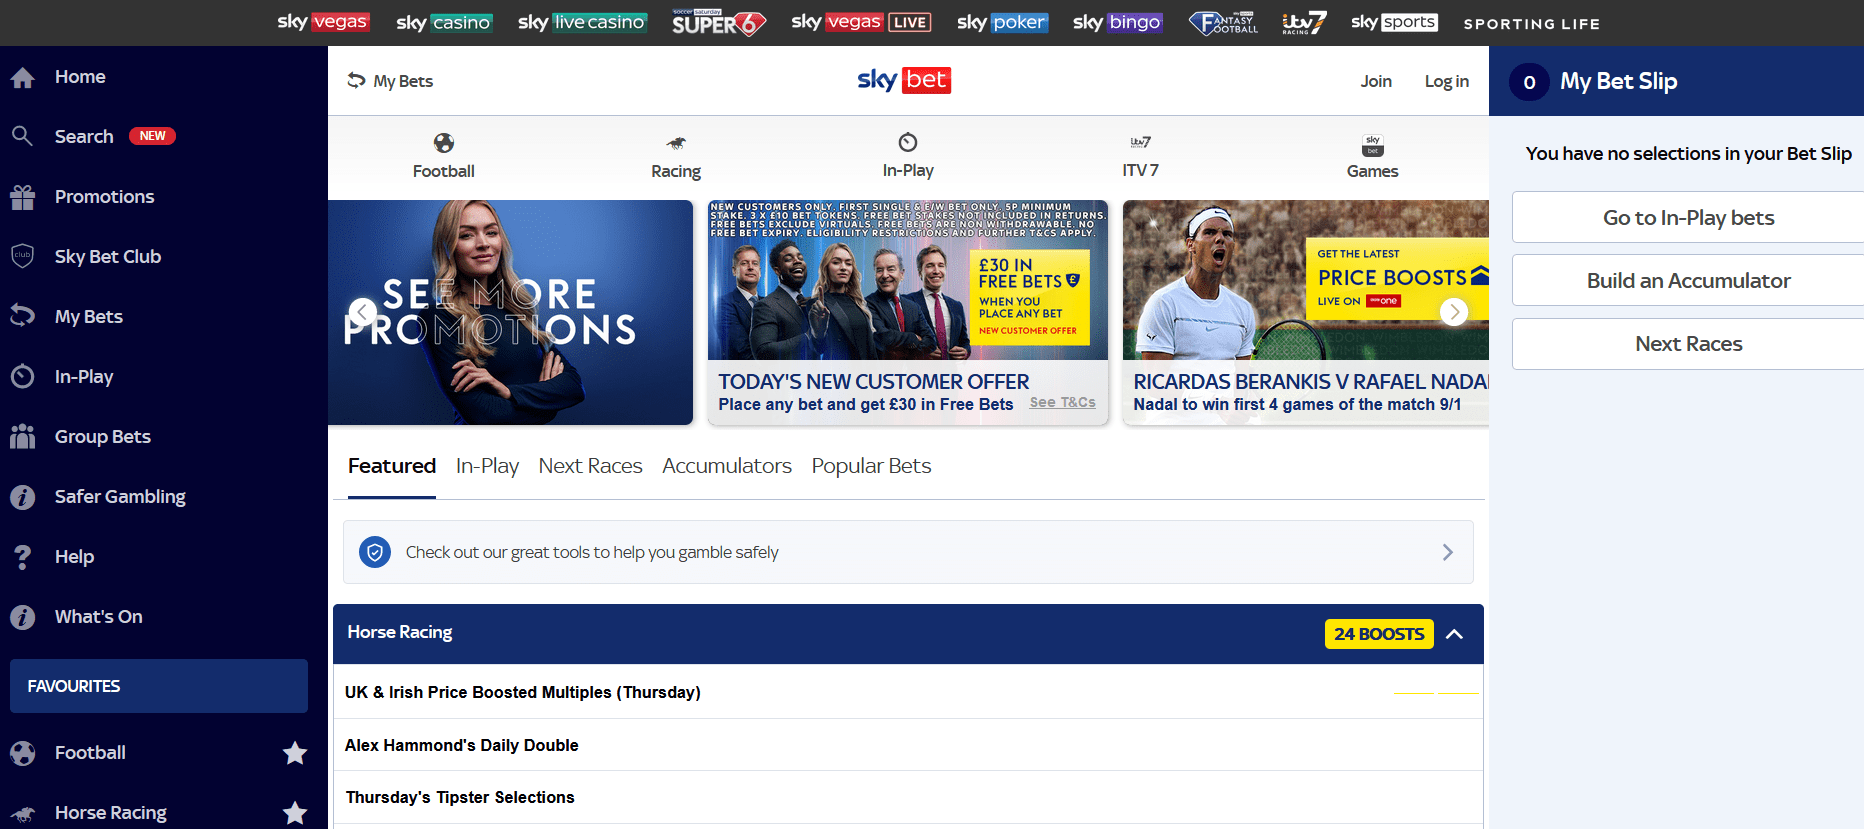Screen dimensions: 1864x829
Task: Click the Home house icon in sidebar
Action: tap(23, 77)
